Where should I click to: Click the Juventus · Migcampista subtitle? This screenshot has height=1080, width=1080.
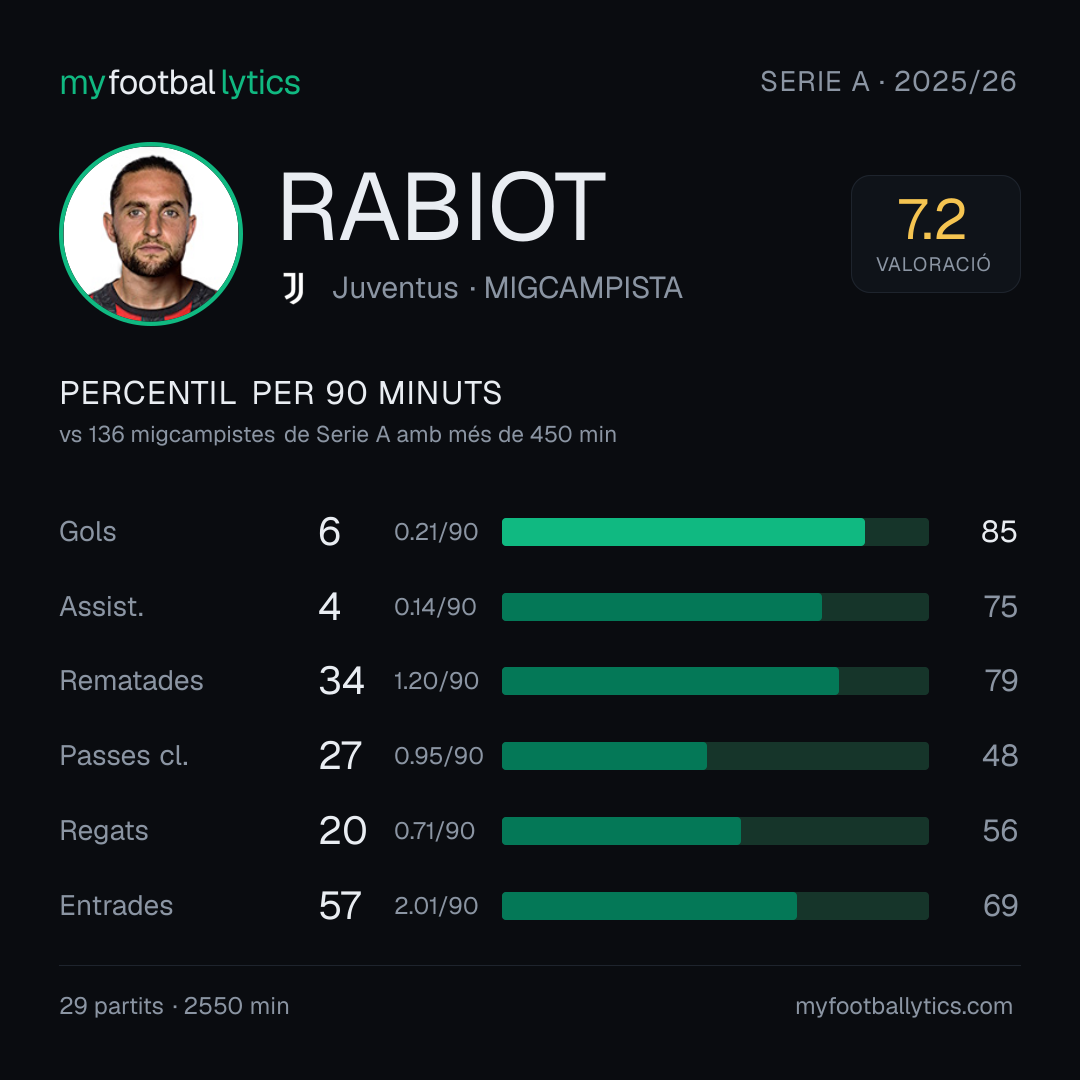click(507, 288)
